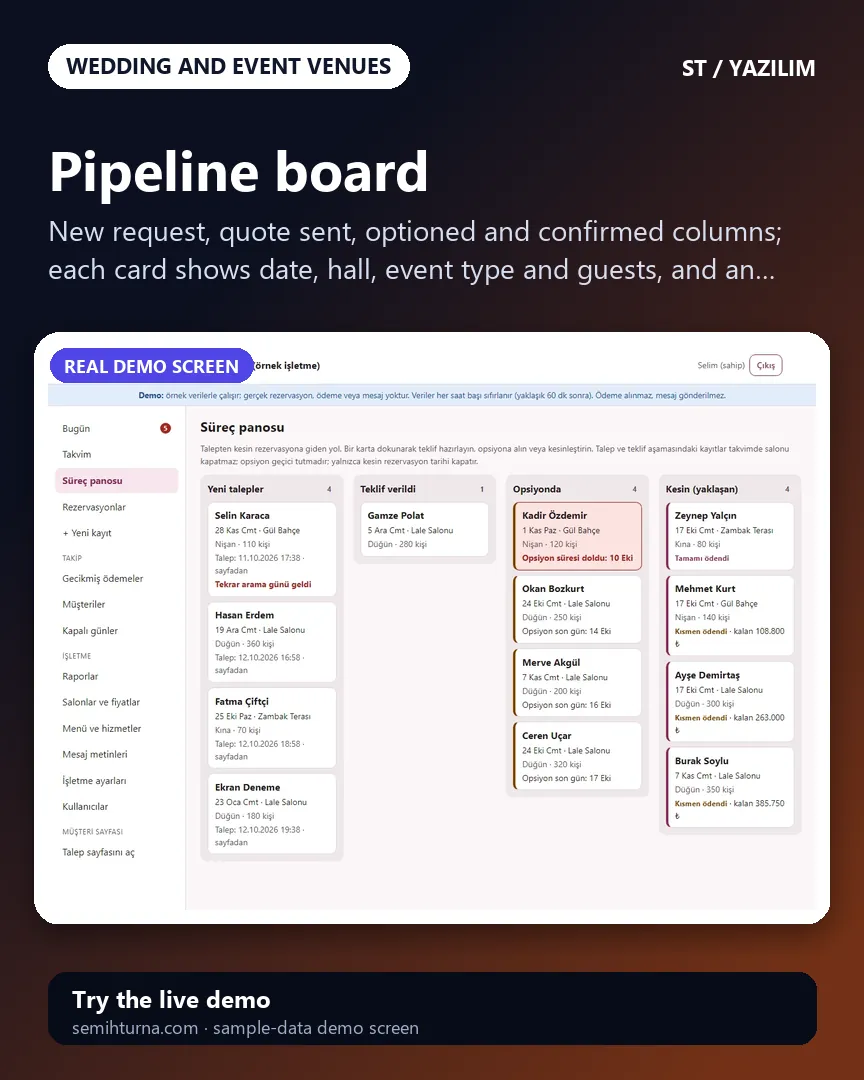Screen dimensions: 864x1080
Task: Click 'Tekrar arama günü geldi' warning text
Action: (x=263, y=584)
